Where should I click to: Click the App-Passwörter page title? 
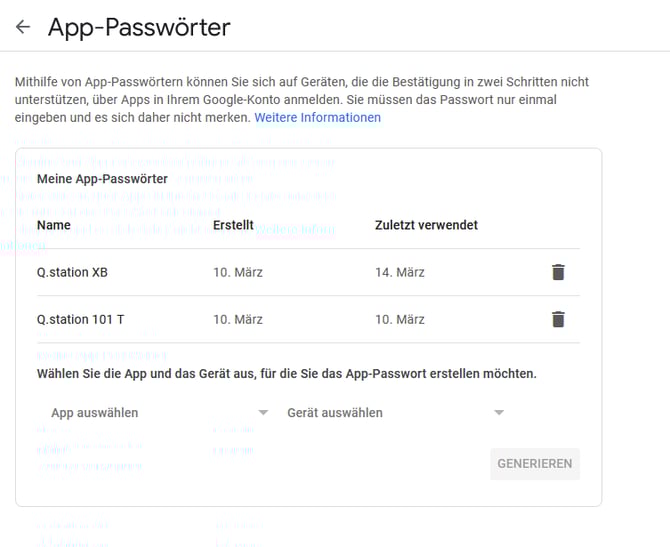(139, 27)
